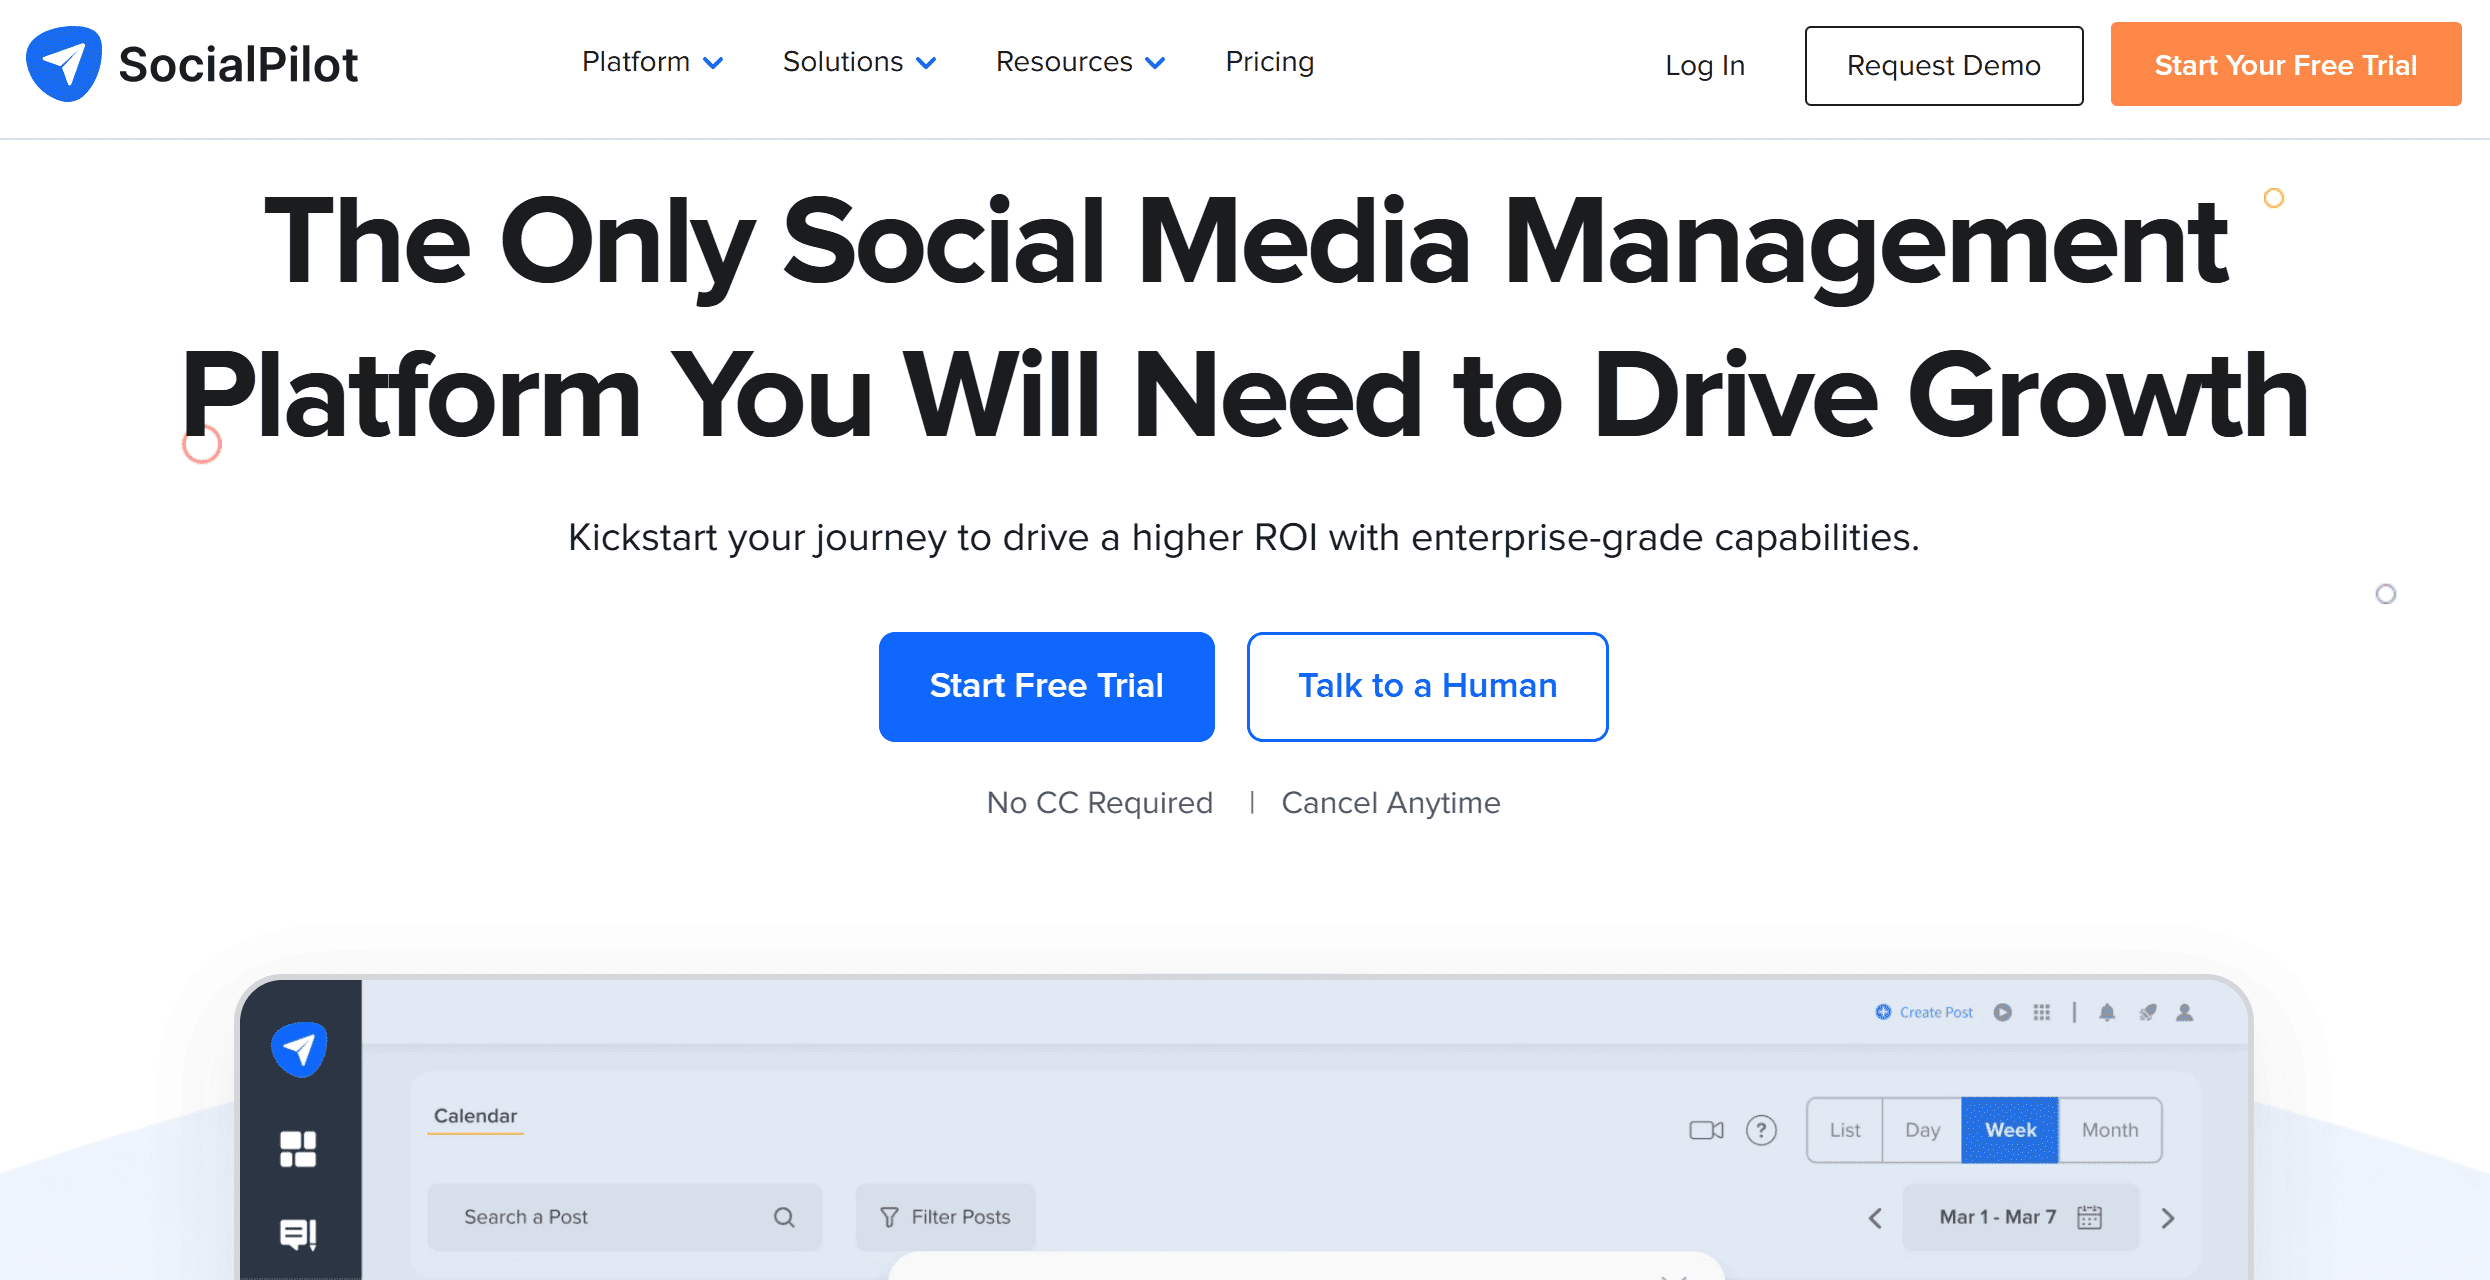The width and height of the screenshot is (2490, 1280).
Task: Click the rocket icon in the top bar
Action: [x=2147, y=1012]
